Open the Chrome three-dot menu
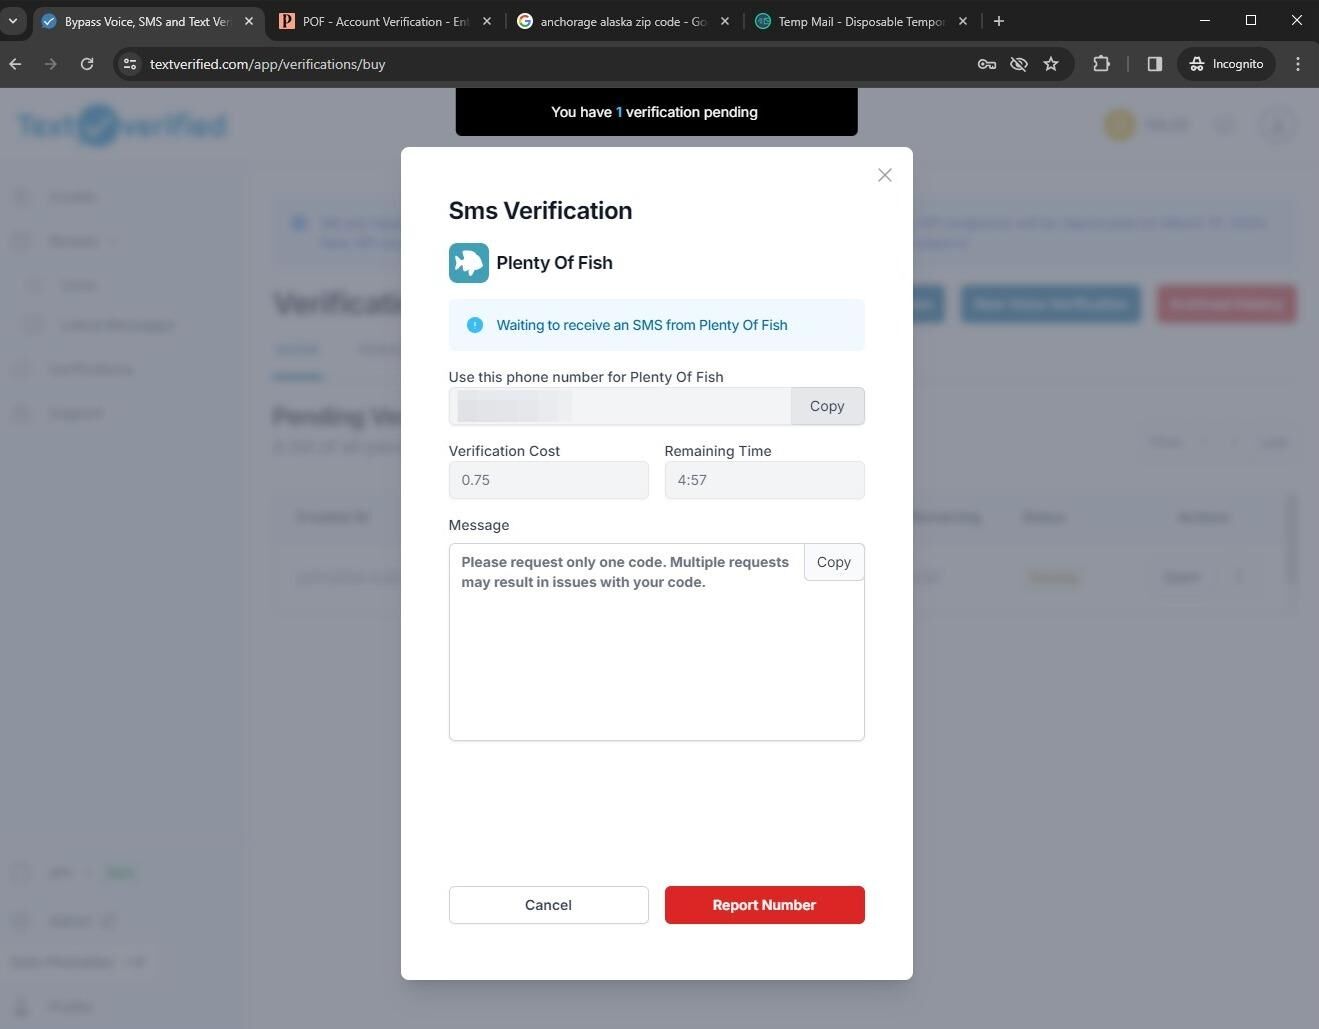 coord(1298,64)
